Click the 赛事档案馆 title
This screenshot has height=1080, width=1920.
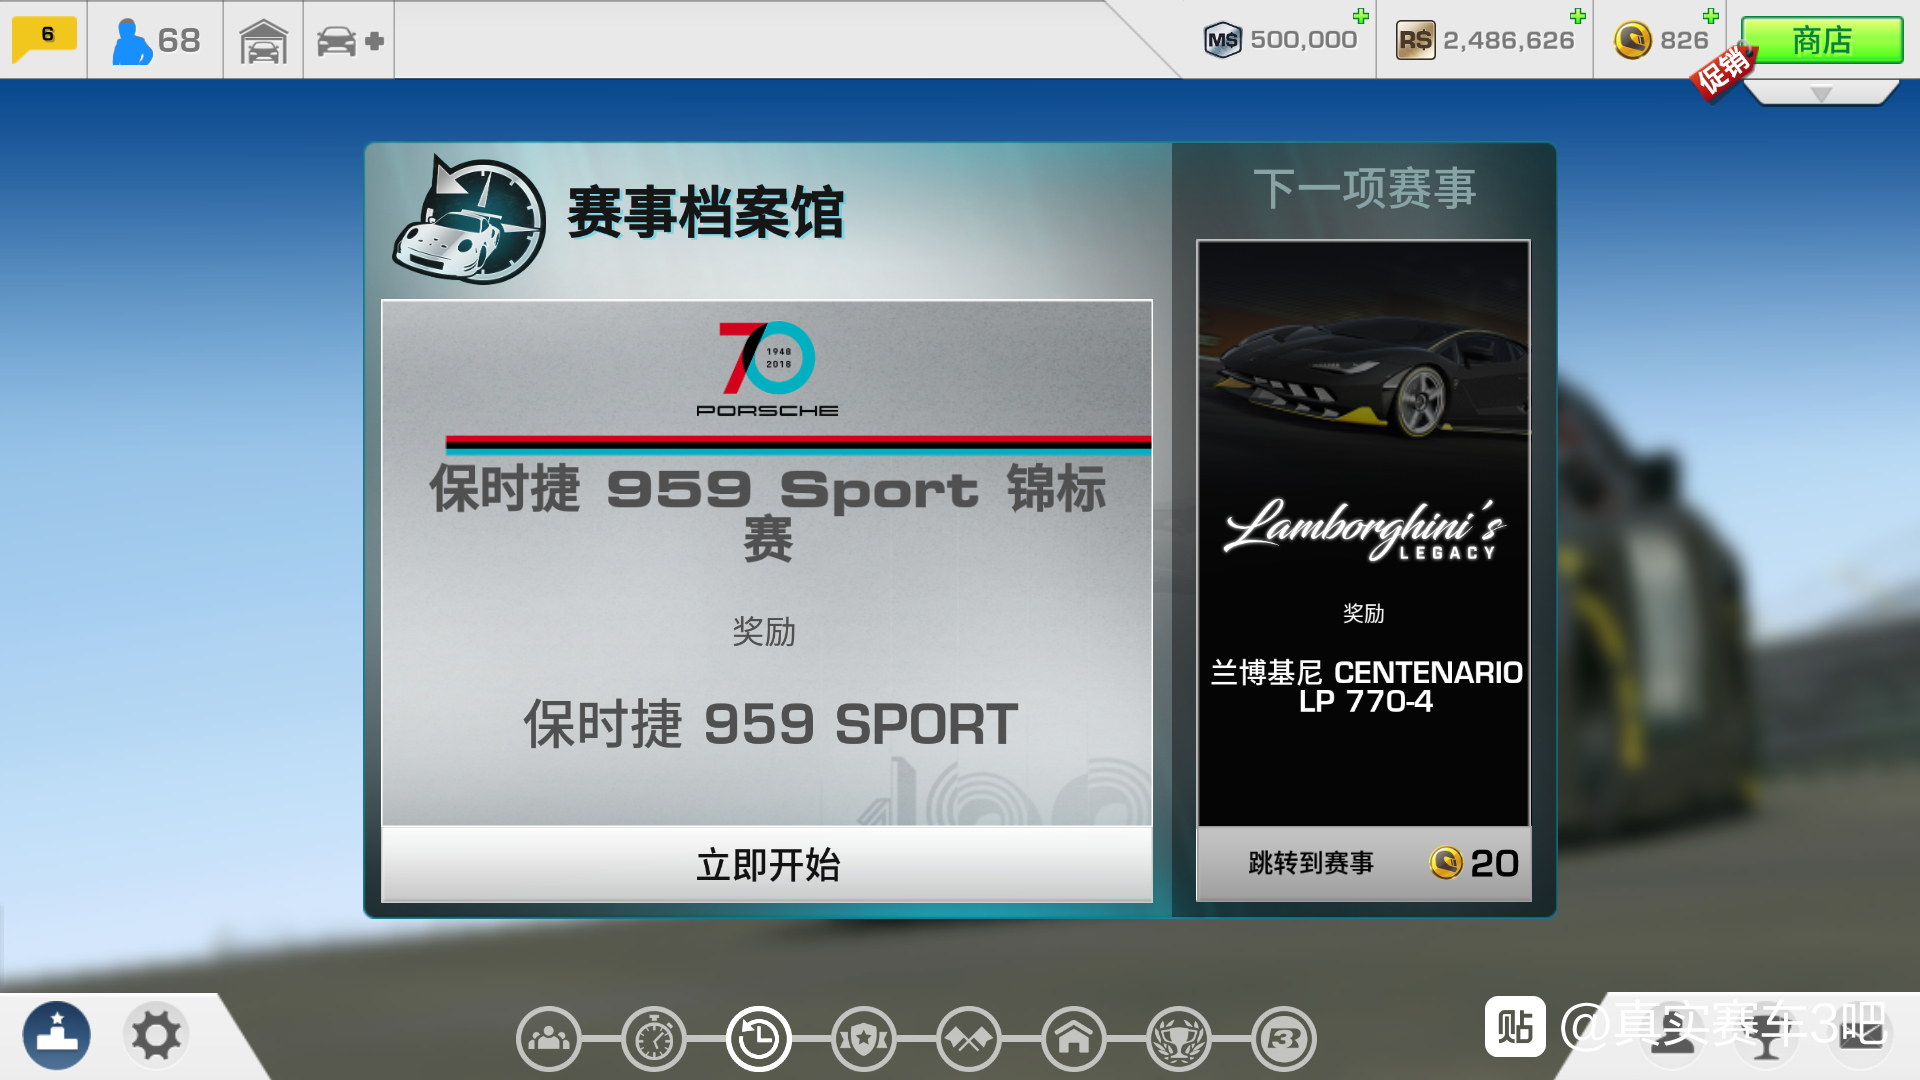(x=706, y=212)
